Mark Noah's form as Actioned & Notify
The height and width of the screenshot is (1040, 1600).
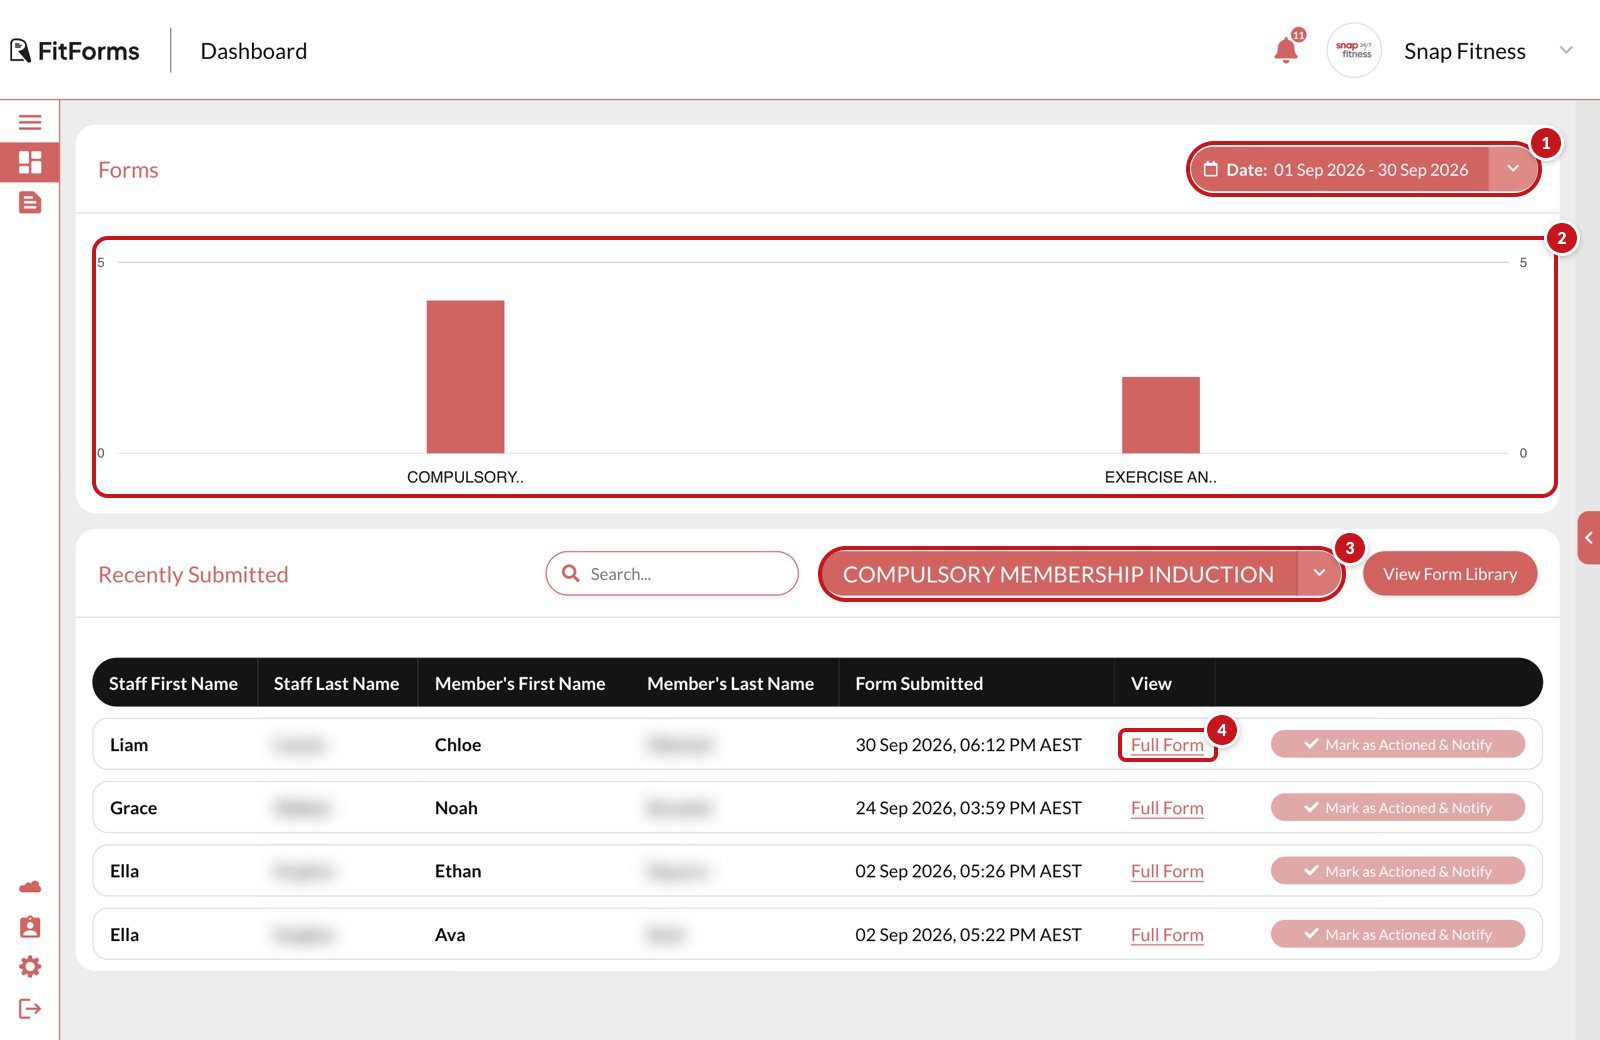pos(1398,807)
